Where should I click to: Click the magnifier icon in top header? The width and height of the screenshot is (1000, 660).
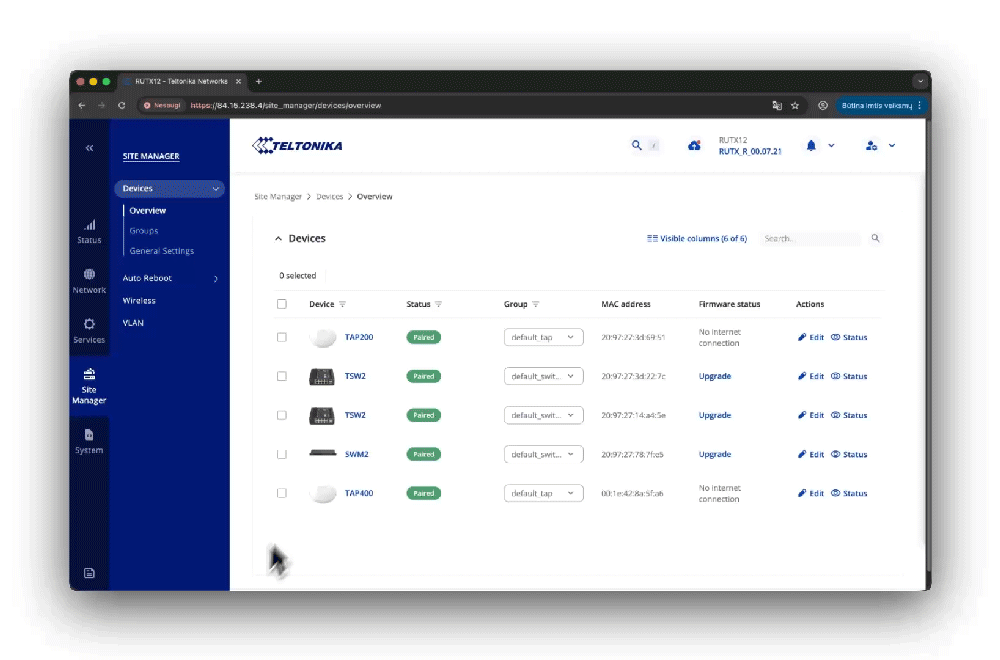636,145
